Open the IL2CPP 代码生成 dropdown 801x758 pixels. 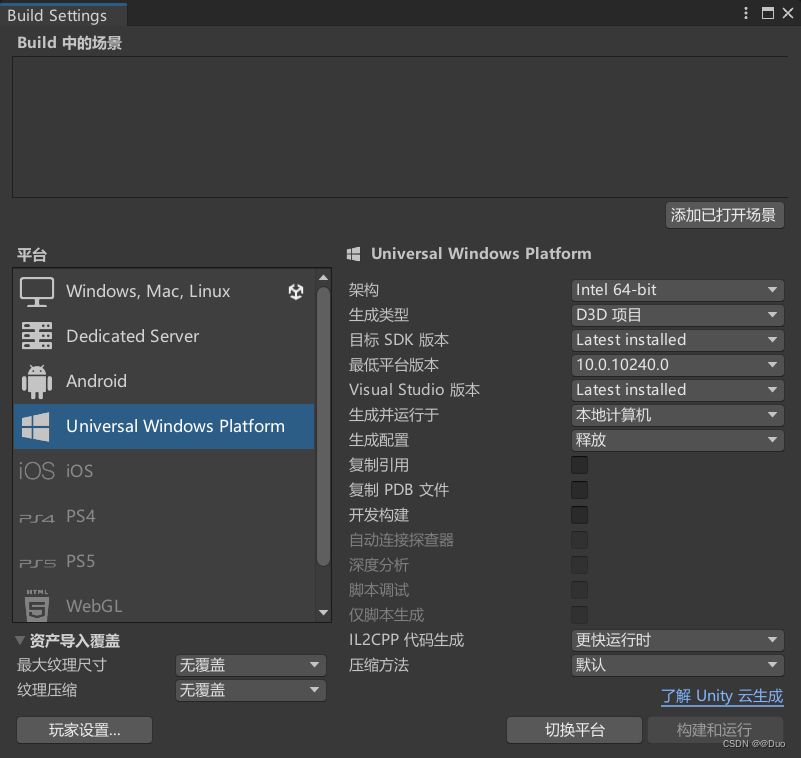677,641
